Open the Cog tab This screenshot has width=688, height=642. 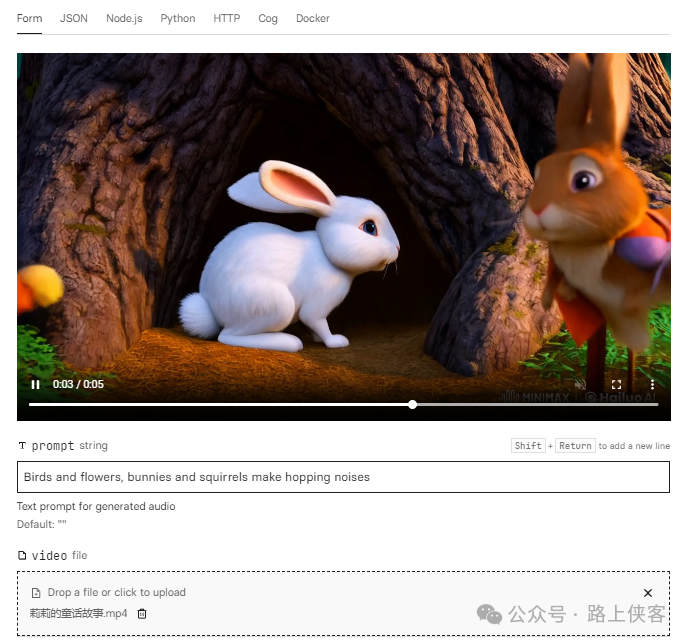coord(268,18)
